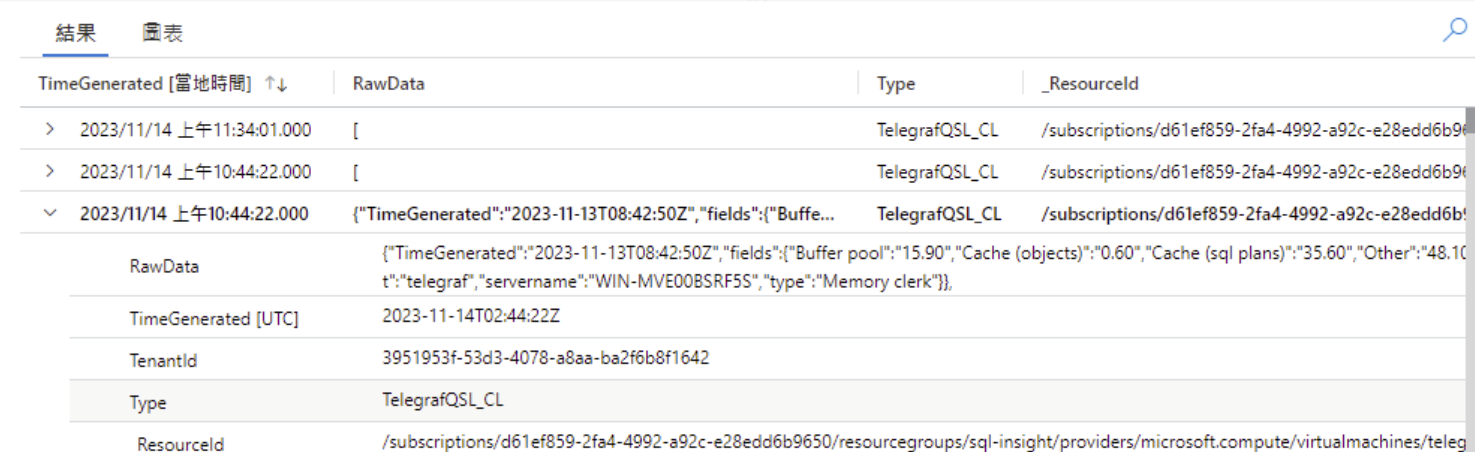Expand the first 上午10:44:22.000 row
The image size is (1475, 452).
coord(50,172)
